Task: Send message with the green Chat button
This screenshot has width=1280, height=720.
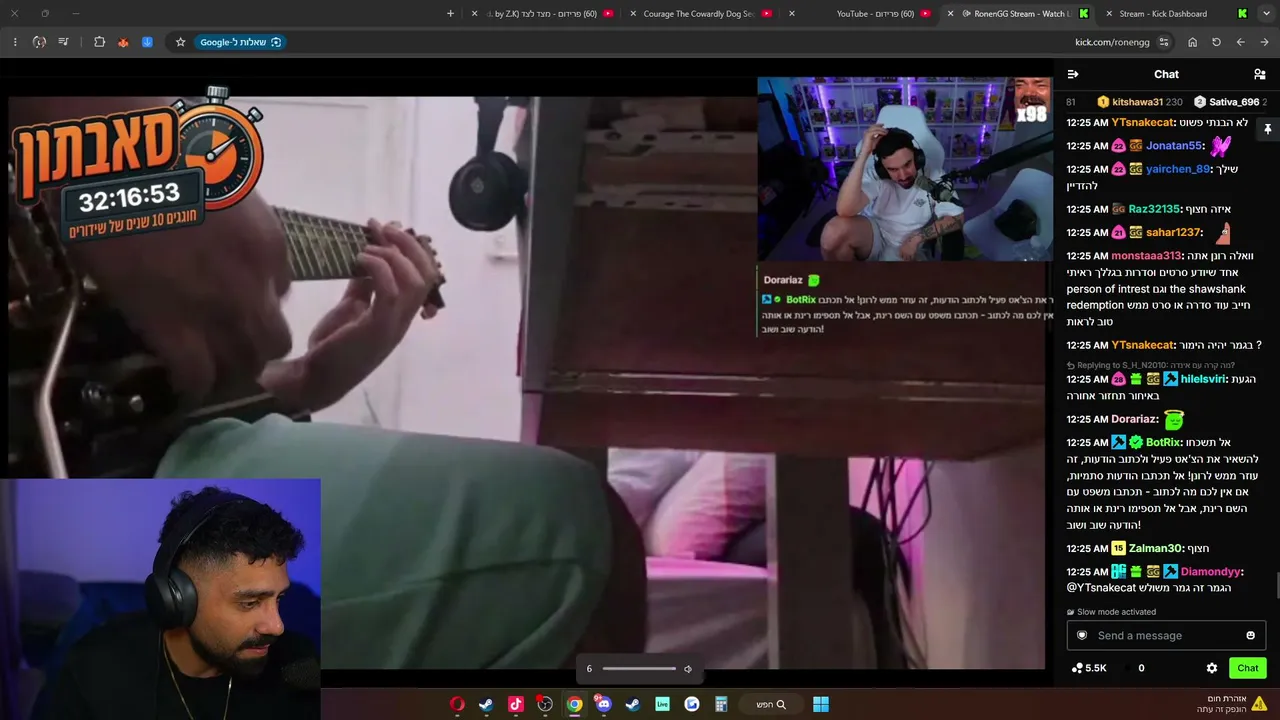Action: (1247, 668)
